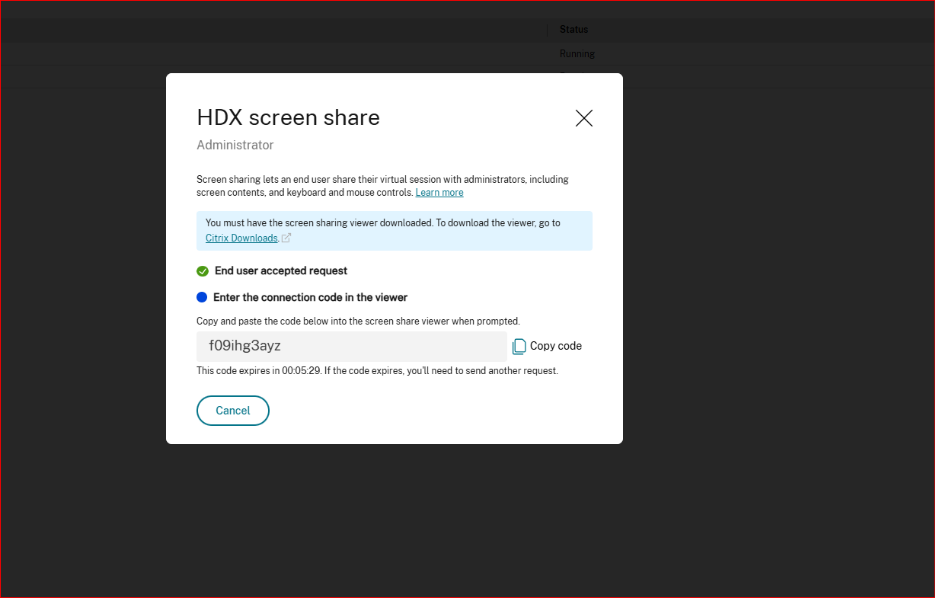936x598 pixels.
Task: Toggle the End user accepted request check
Action: [201, 270]
